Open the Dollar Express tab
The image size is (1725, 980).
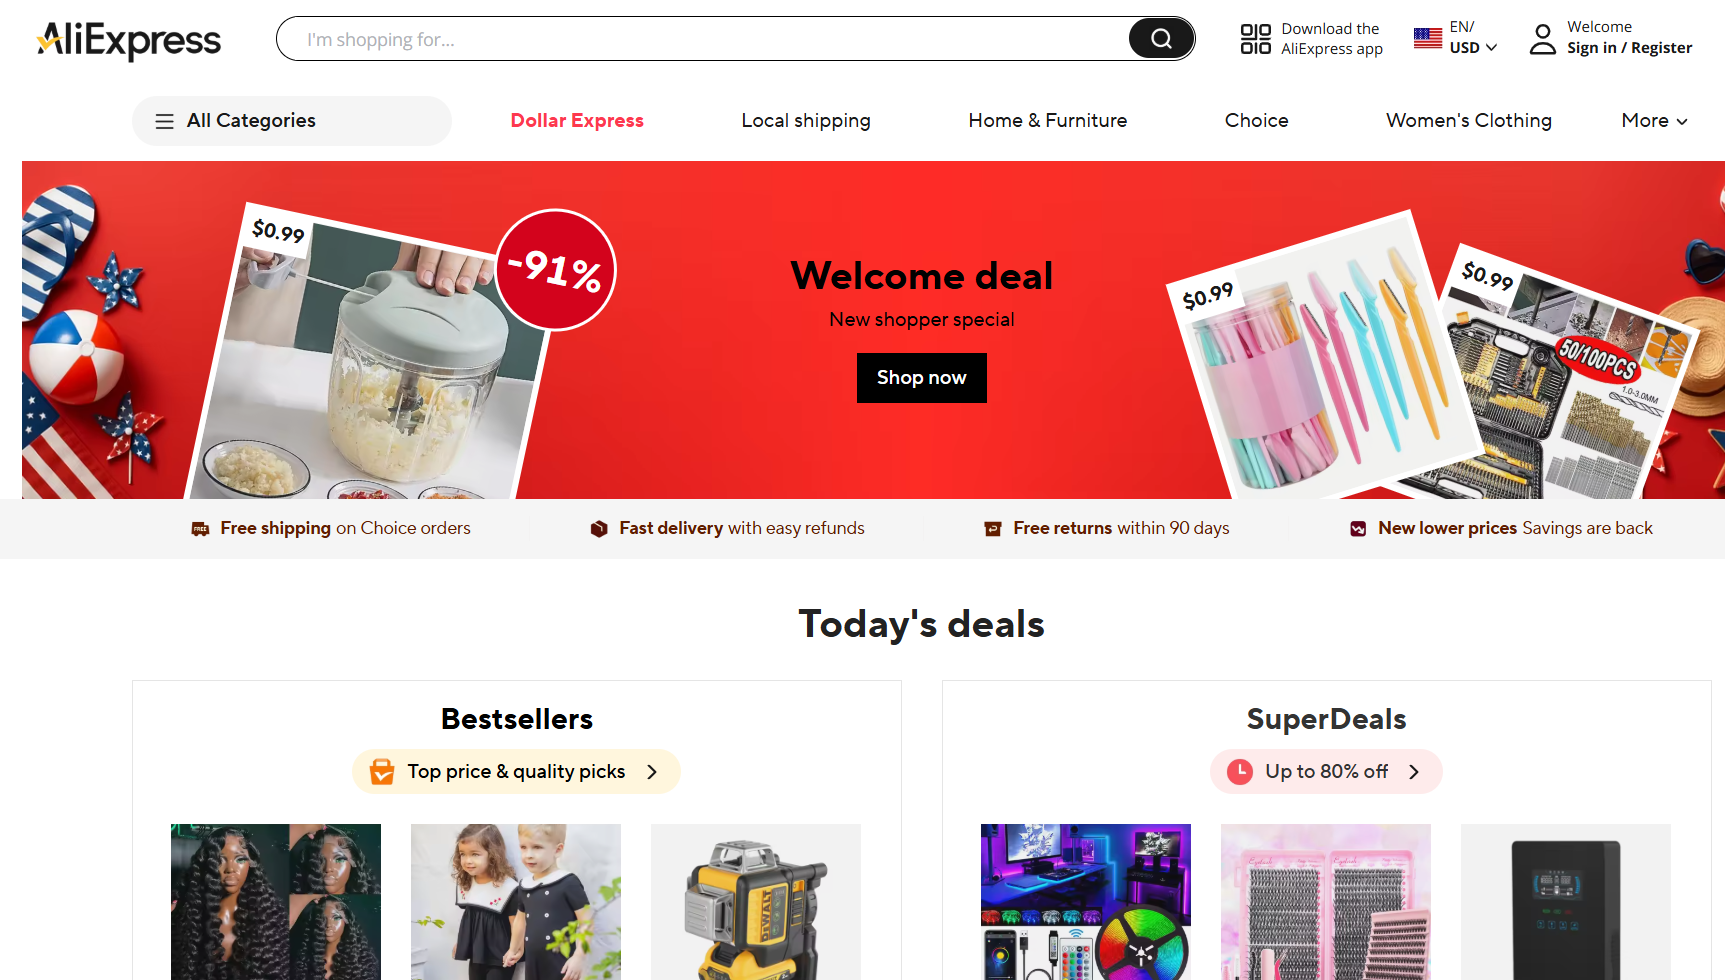pos(577,121)
